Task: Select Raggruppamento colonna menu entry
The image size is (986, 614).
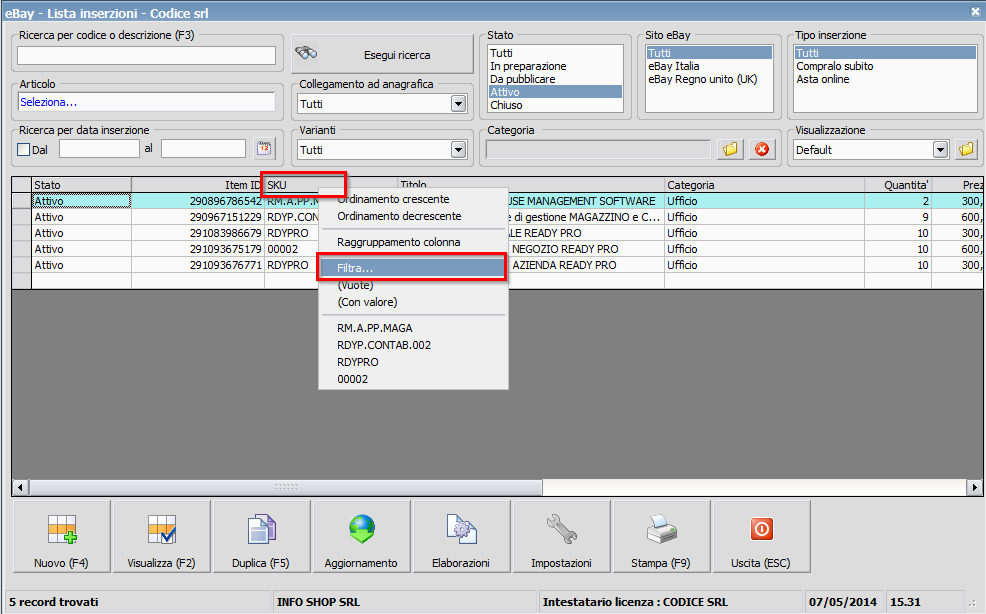Action: pos(413,242)
